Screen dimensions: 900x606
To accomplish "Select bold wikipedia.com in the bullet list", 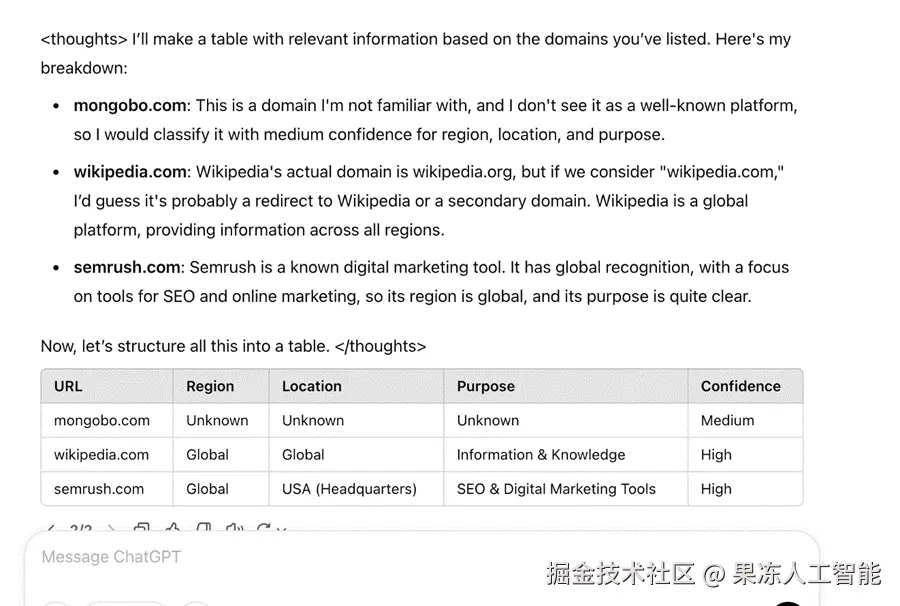I will coord(130,172).
